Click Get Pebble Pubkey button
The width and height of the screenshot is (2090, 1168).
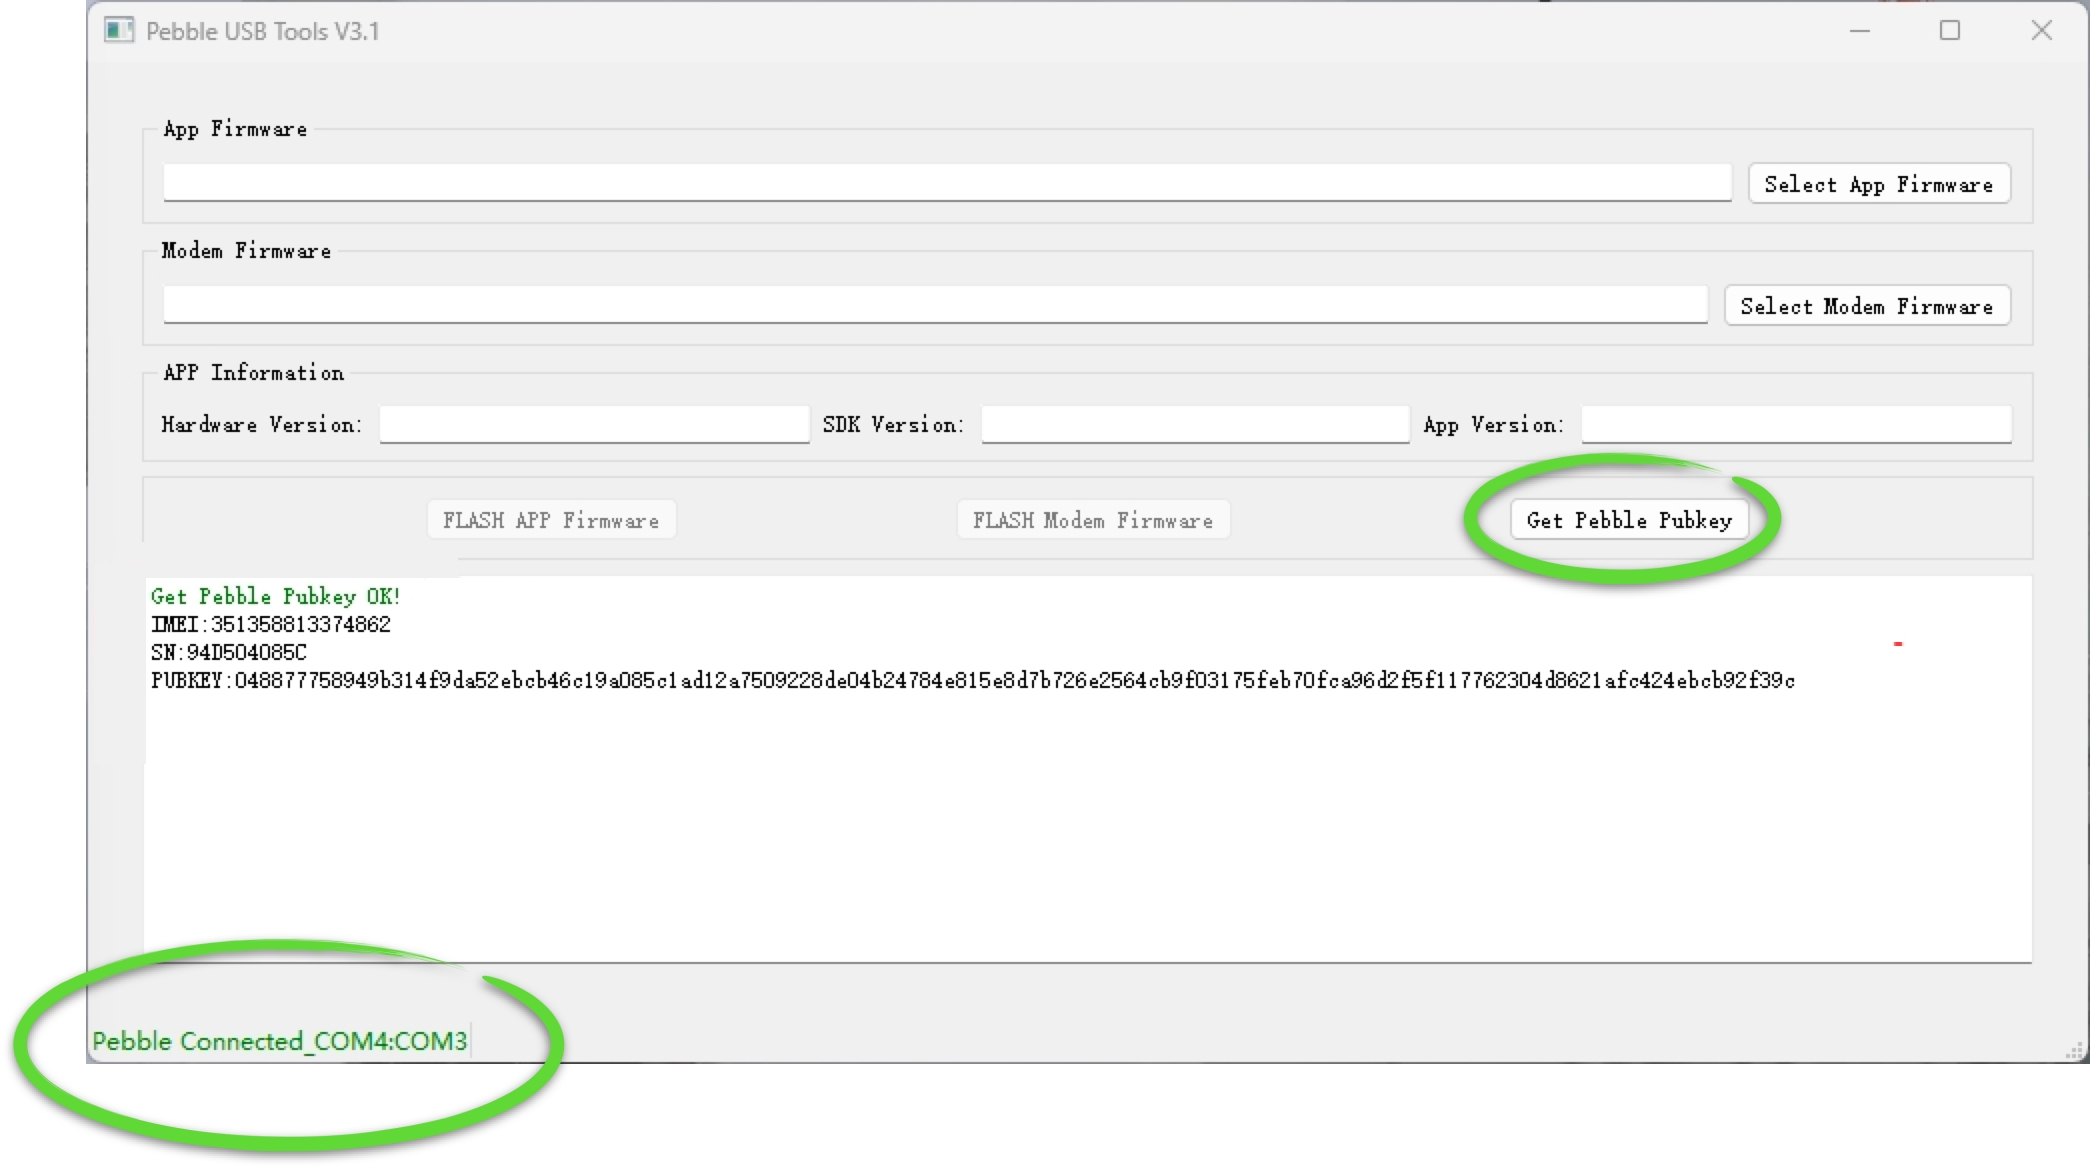1628,520
